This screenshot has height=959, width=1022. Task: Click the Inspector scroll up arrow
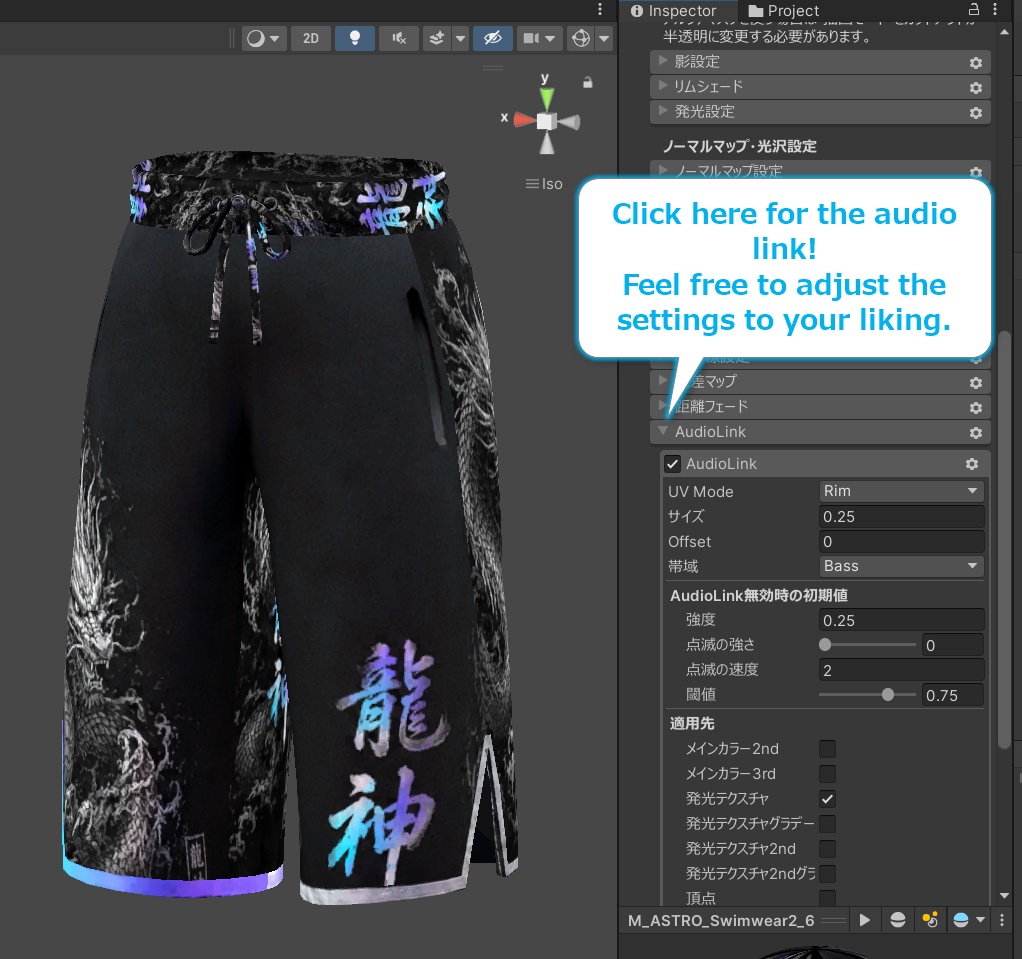(1004, 32)
